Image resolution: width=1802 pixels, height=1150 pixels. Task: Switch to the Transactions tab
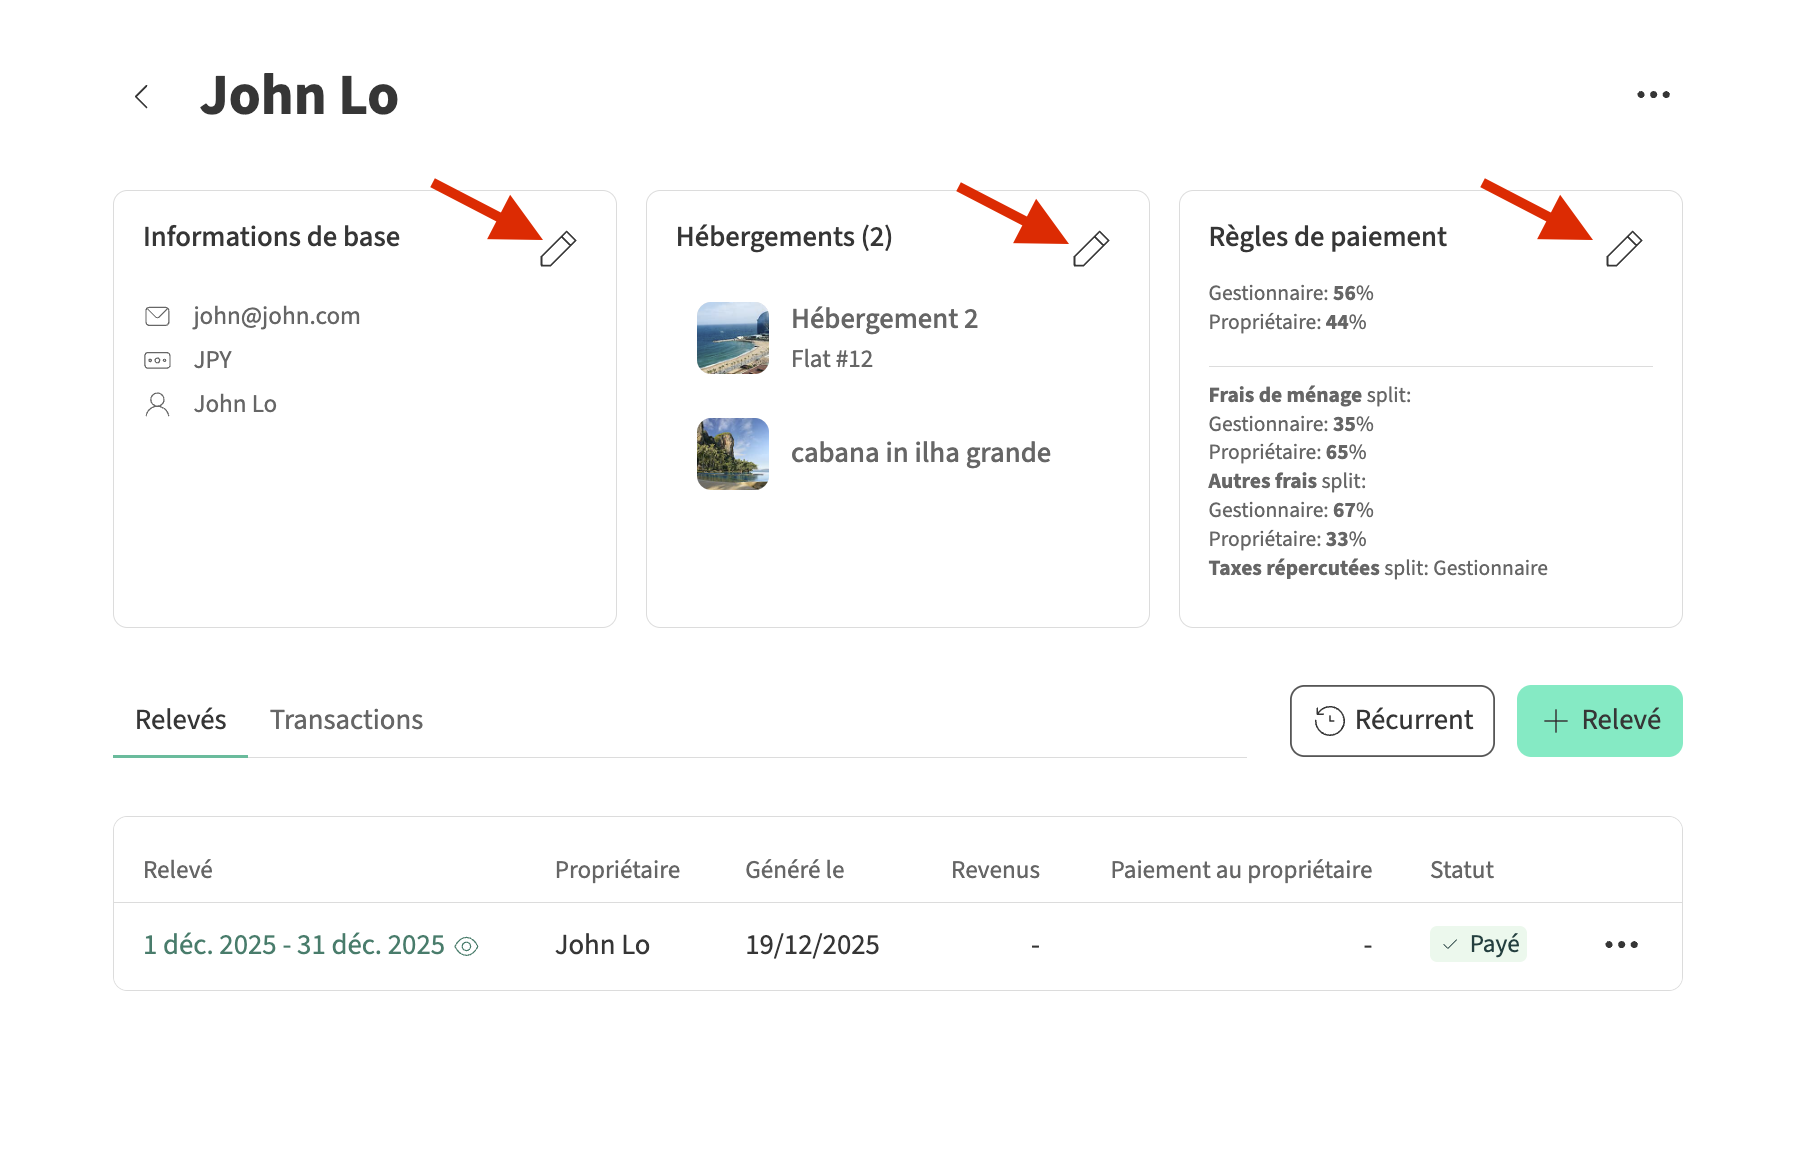click(x=346, y=720)
